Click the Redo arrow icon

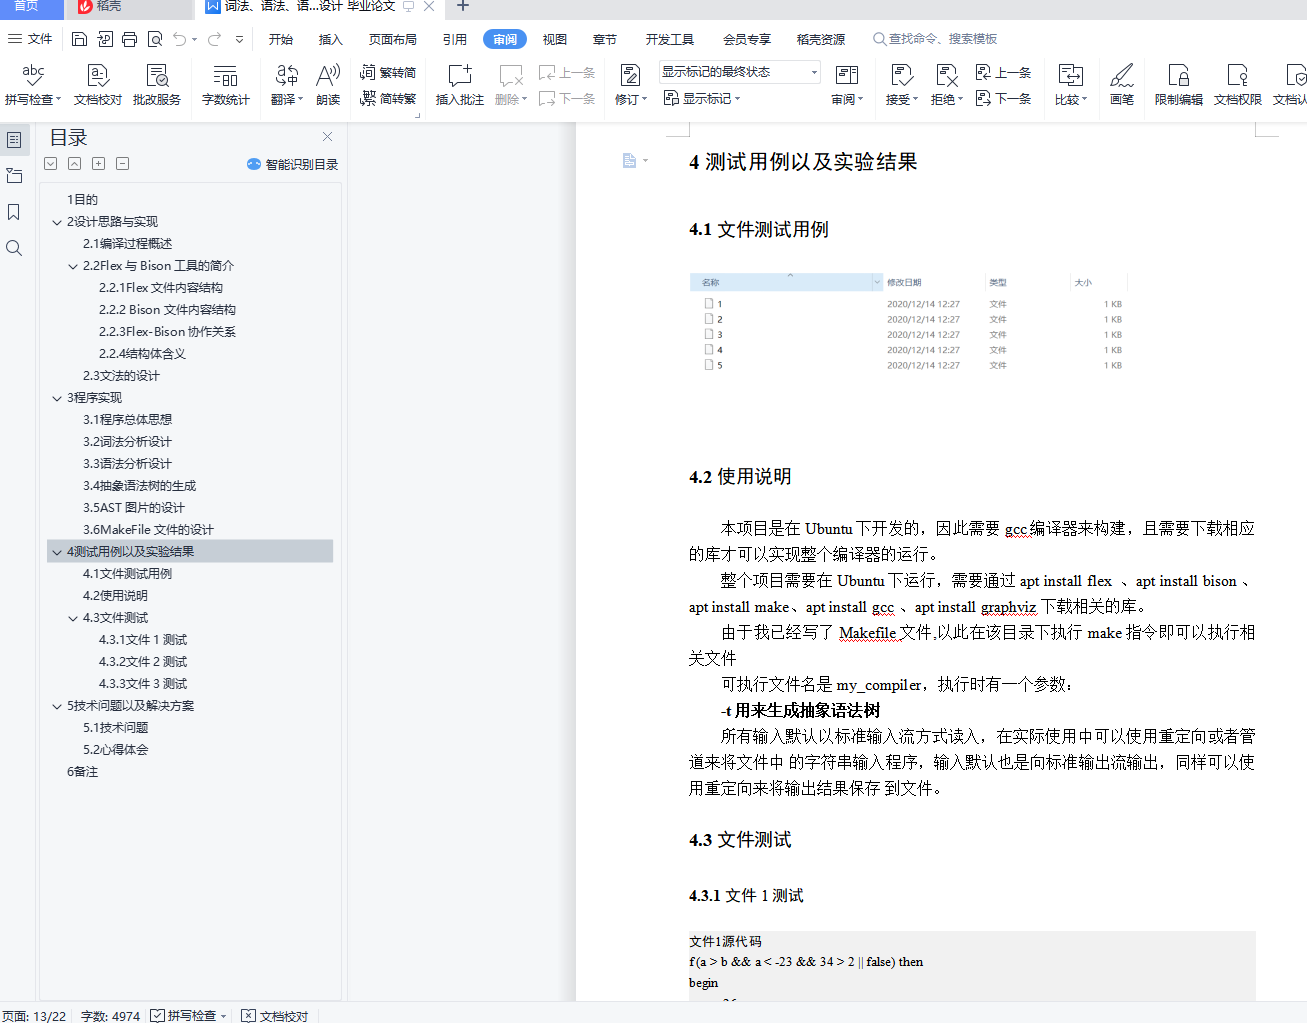(214, 39)
